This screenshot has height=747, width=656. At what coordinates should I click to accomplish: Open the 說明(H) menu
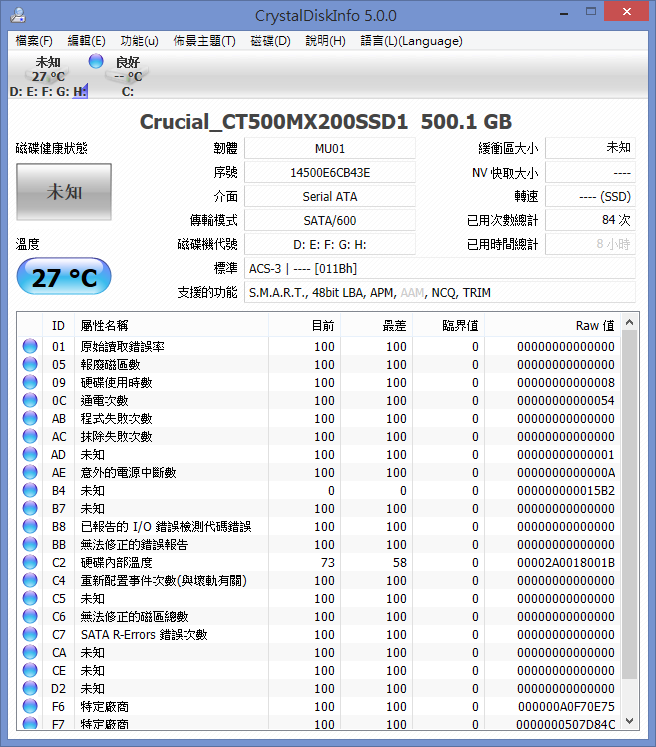(x=325, y=41)
